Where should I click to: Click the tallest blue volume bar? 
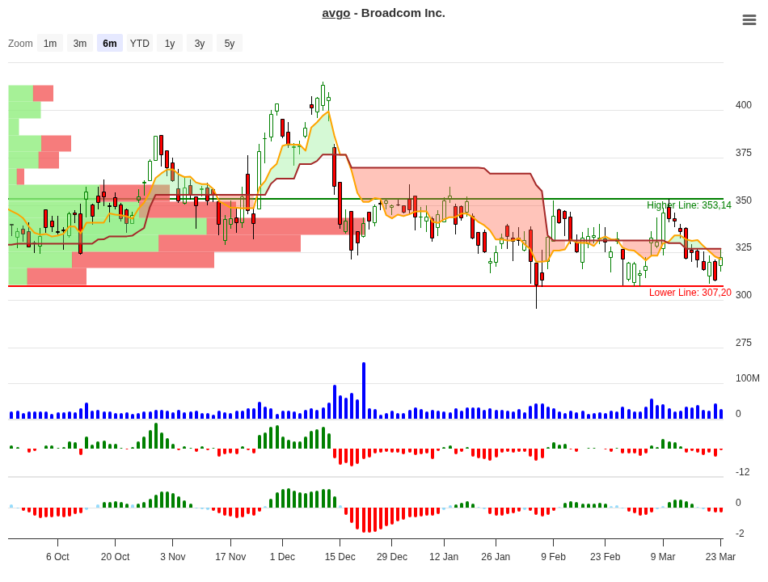pos(363,390)
